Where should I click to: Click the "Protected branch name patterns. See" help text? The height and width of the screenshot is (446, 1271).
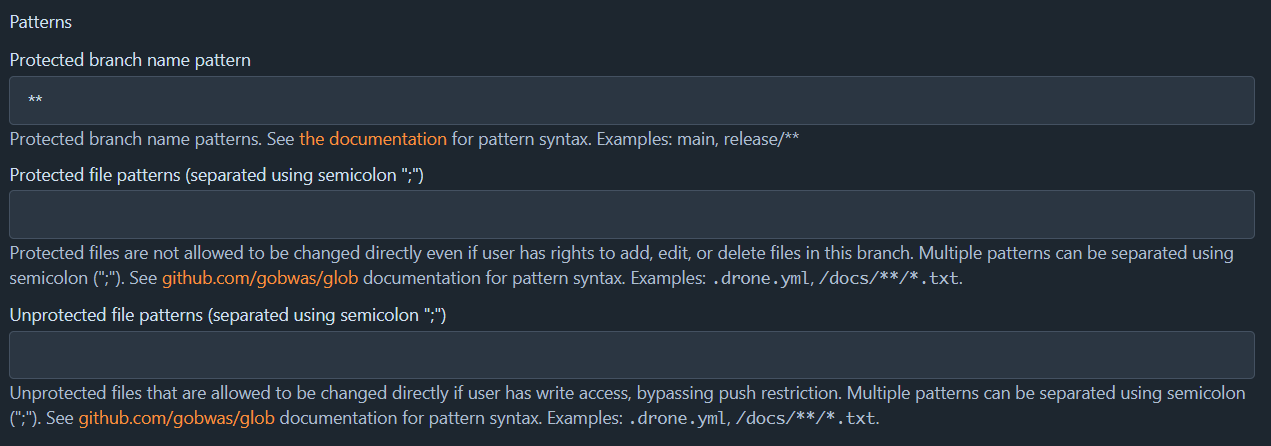152,139
